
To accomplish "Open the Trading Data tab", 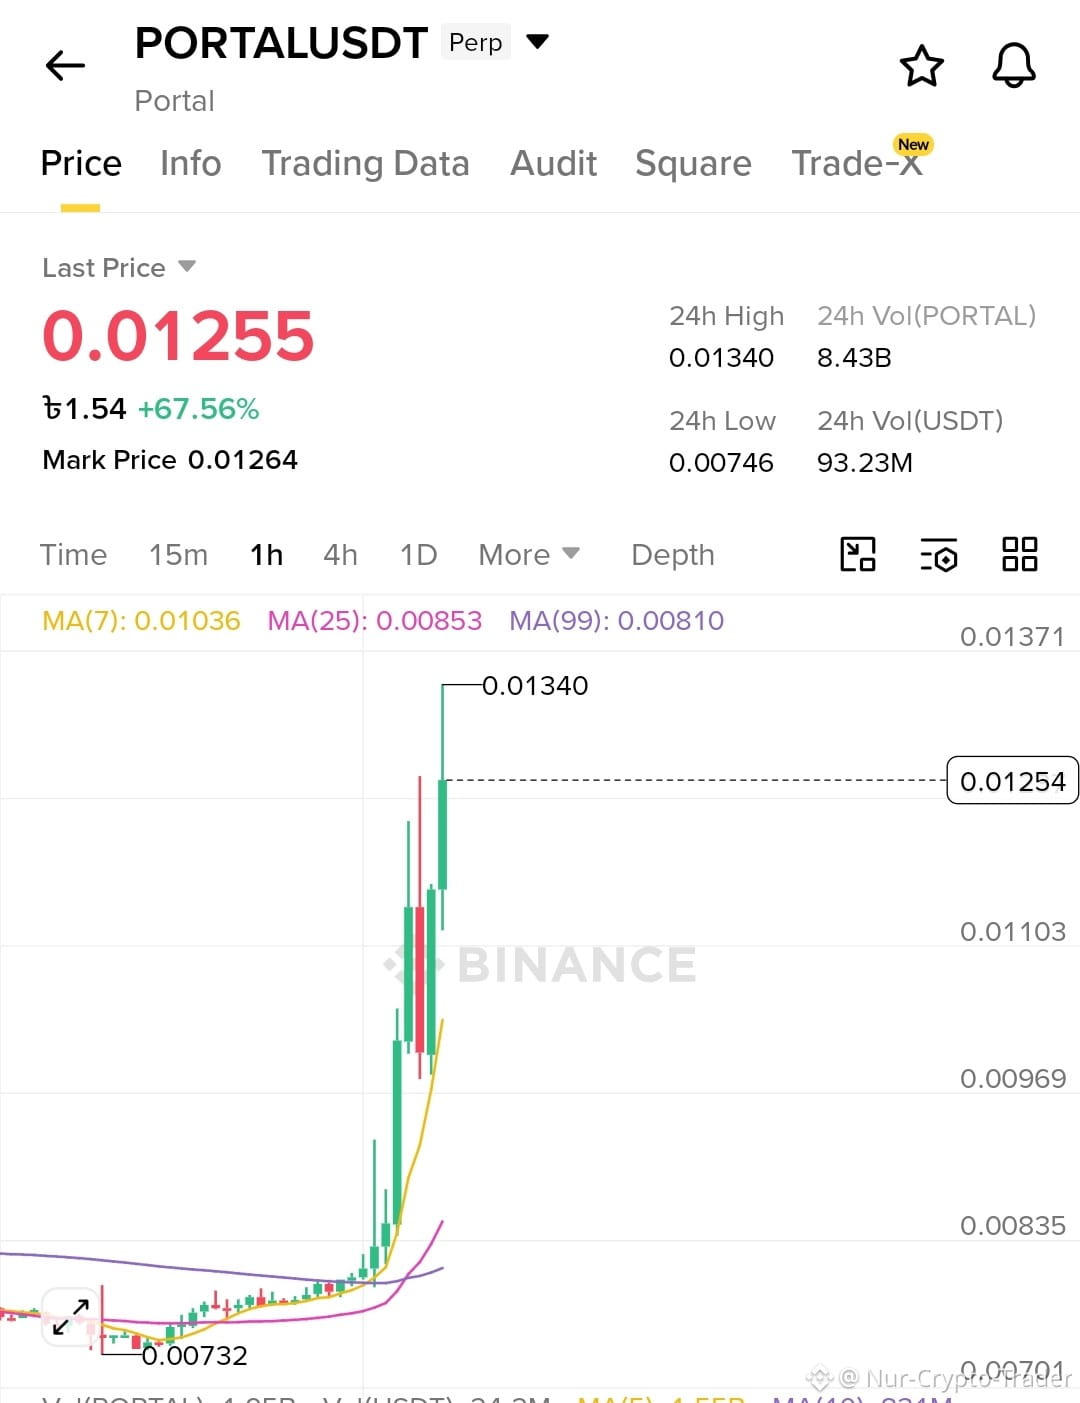I will click(365, 163).
